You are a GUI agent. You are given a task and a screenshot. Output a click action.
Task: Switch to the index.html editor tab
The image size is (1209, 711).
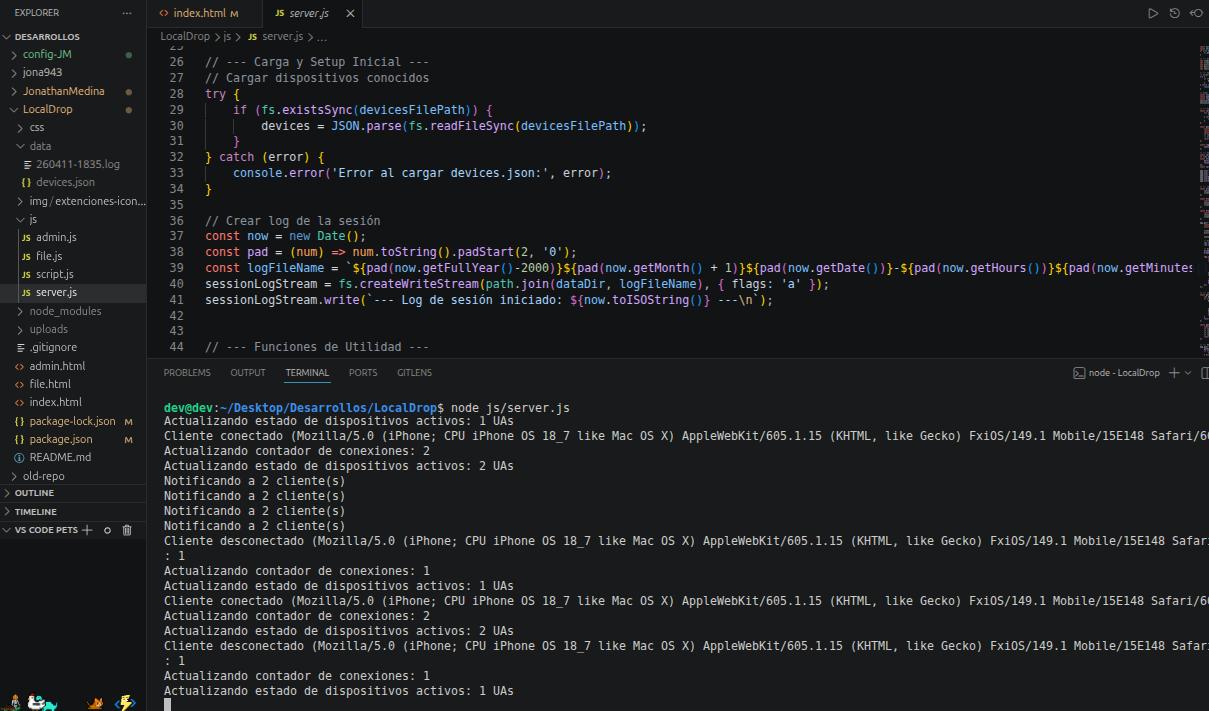199,14
